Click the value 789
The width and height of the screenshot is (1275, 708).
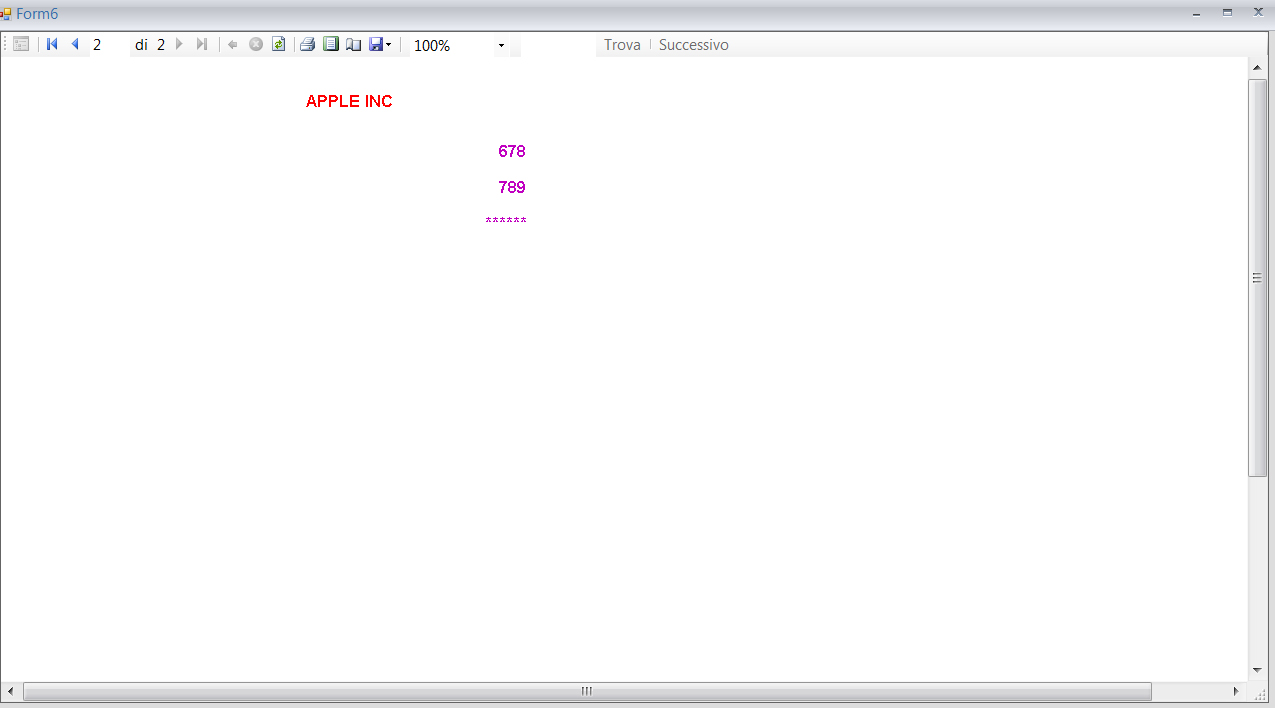click(x=512, y=187)
